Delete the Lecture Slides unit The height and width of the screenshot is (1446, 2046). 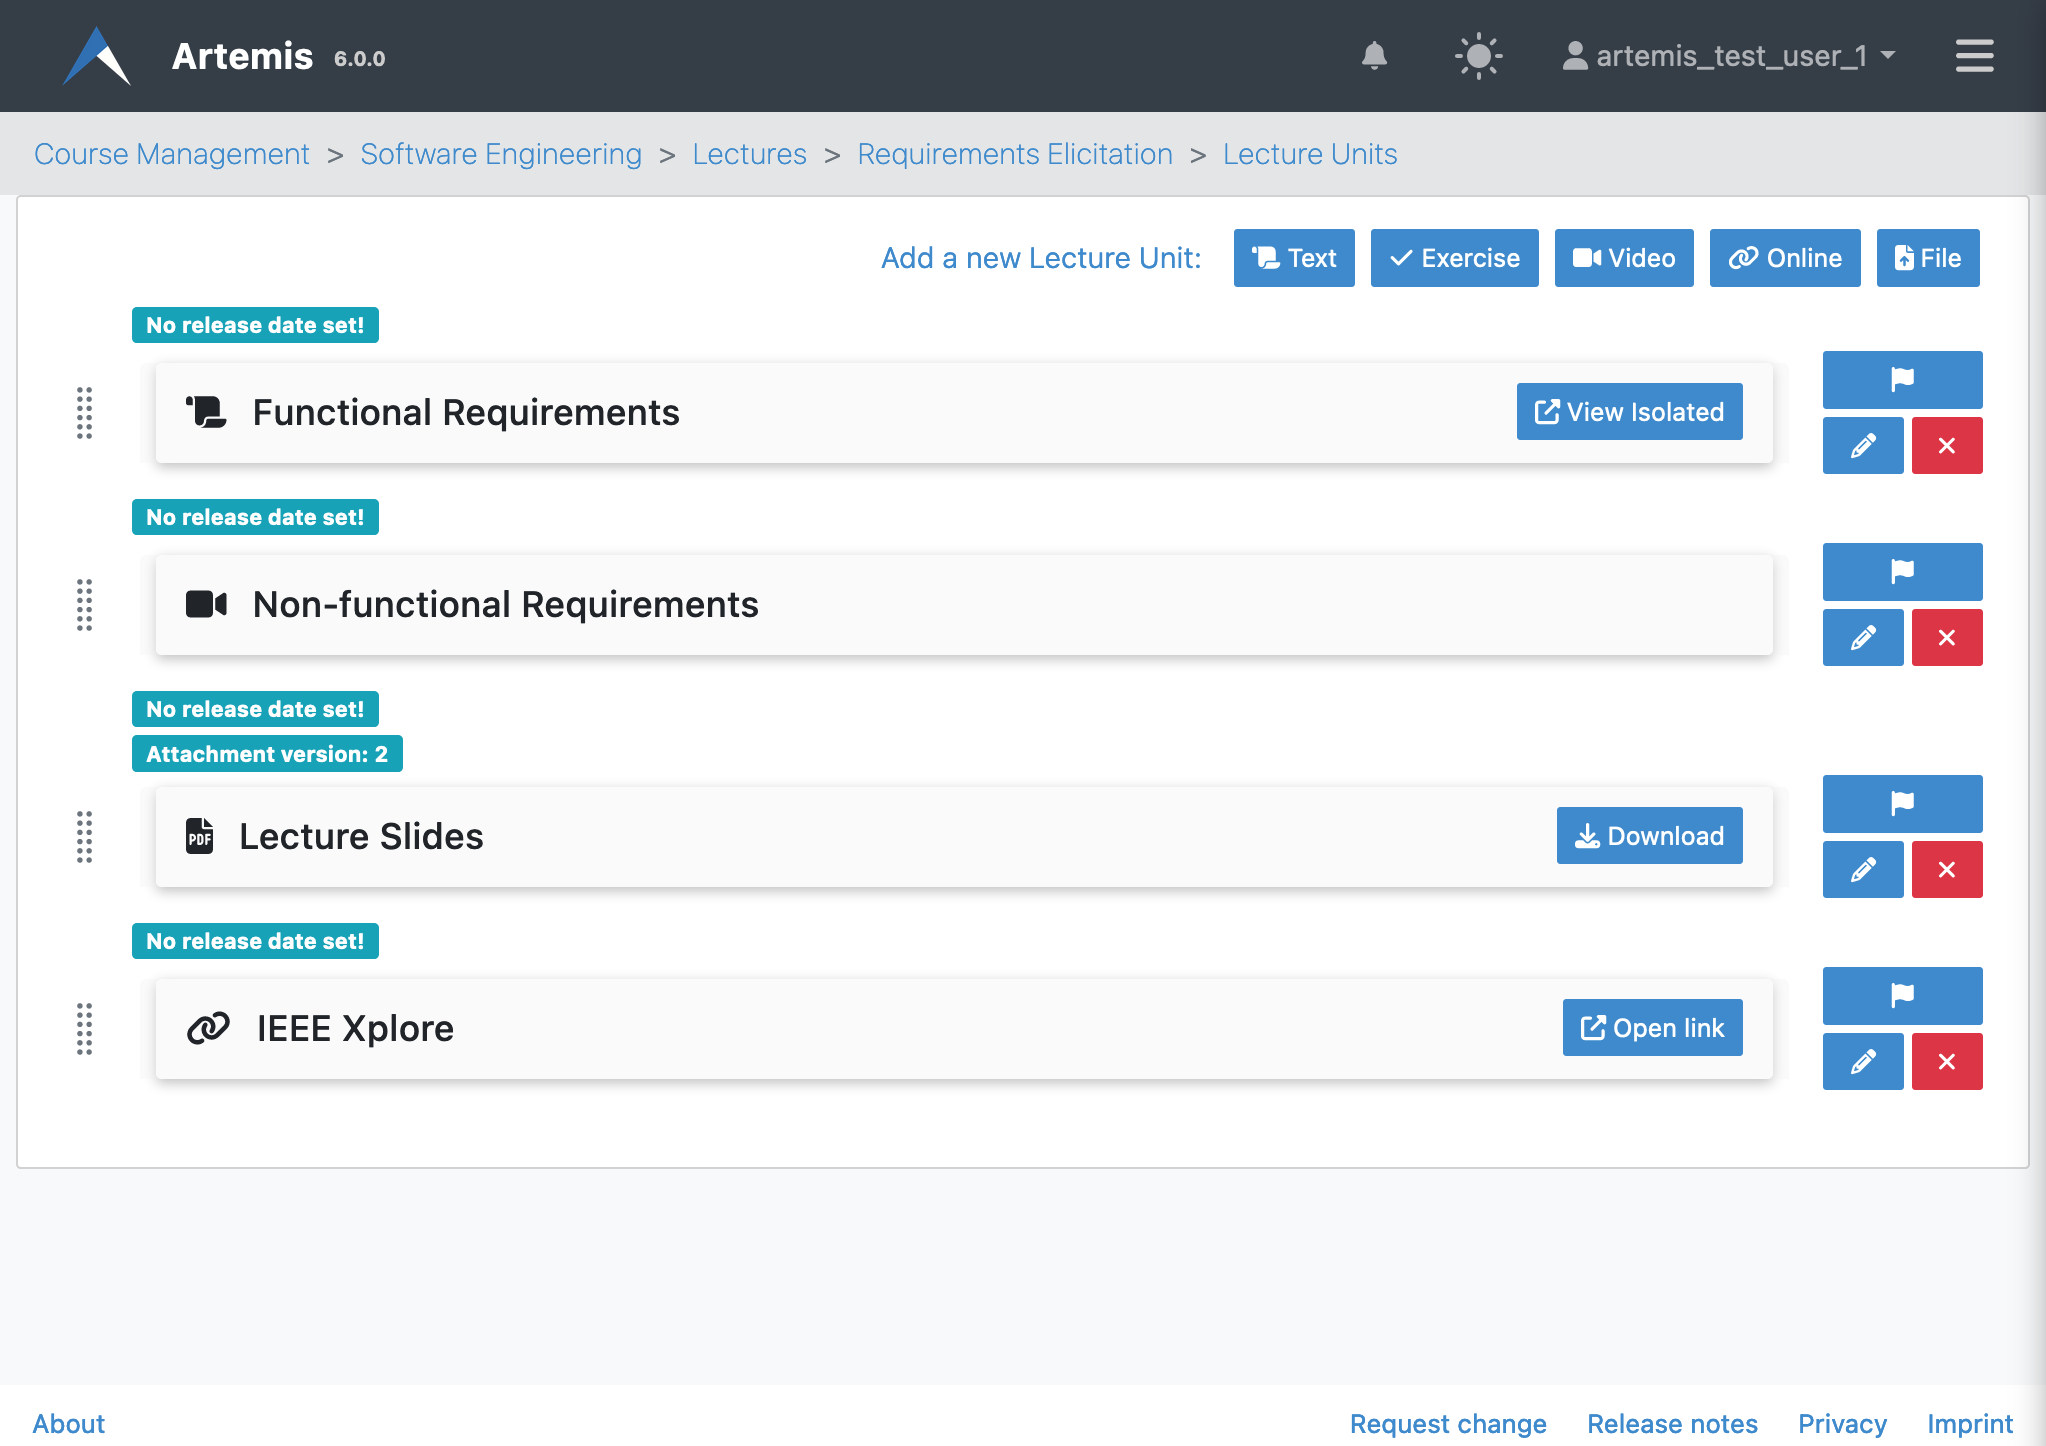tap(1946, 869)
